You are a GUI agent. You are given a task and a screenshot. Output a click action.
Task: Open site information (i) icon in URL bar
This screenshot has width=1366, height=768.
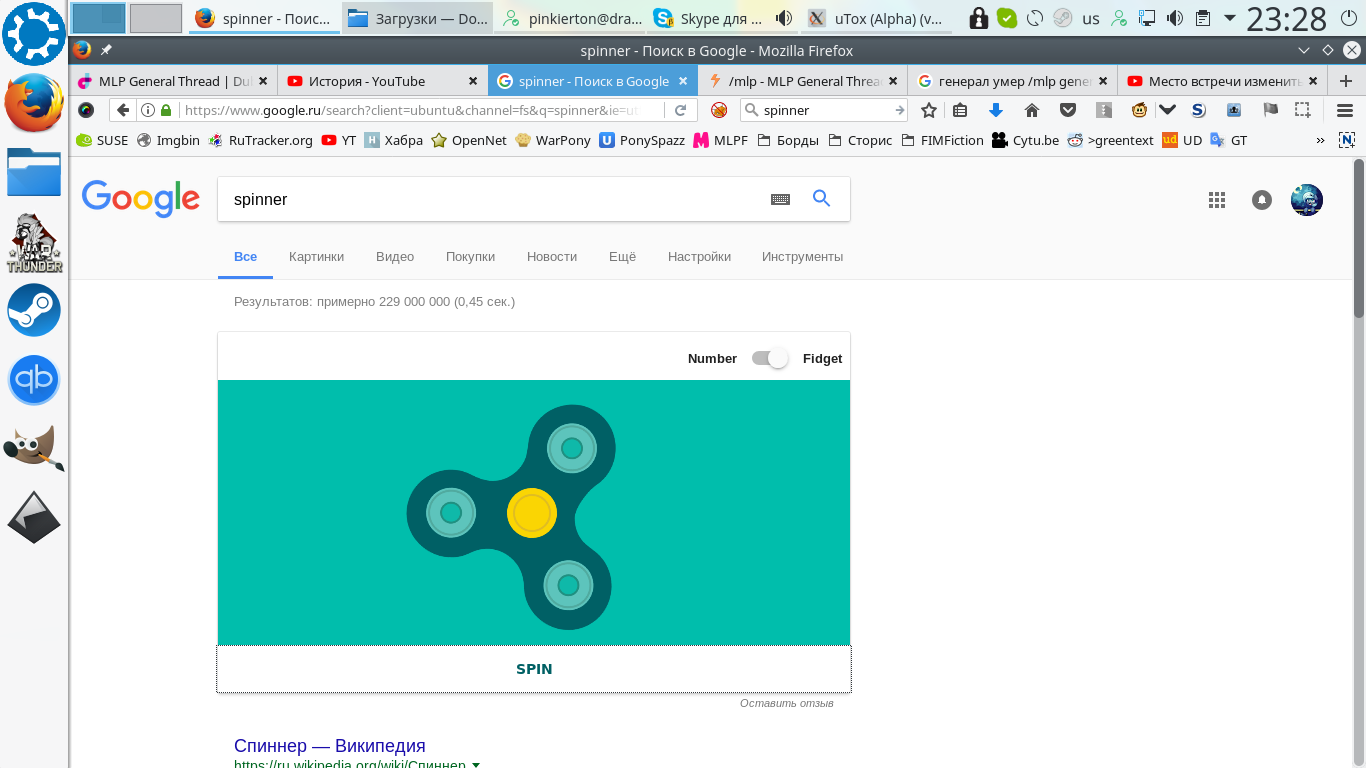[148, 110]
